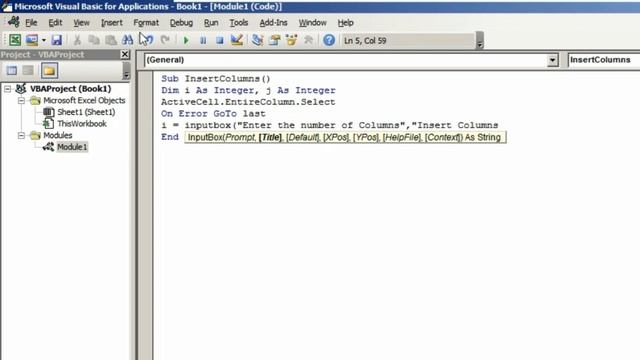This screenshot has width=640, height=360.
Task: Open the Format menu
Action: click(146, 23)
